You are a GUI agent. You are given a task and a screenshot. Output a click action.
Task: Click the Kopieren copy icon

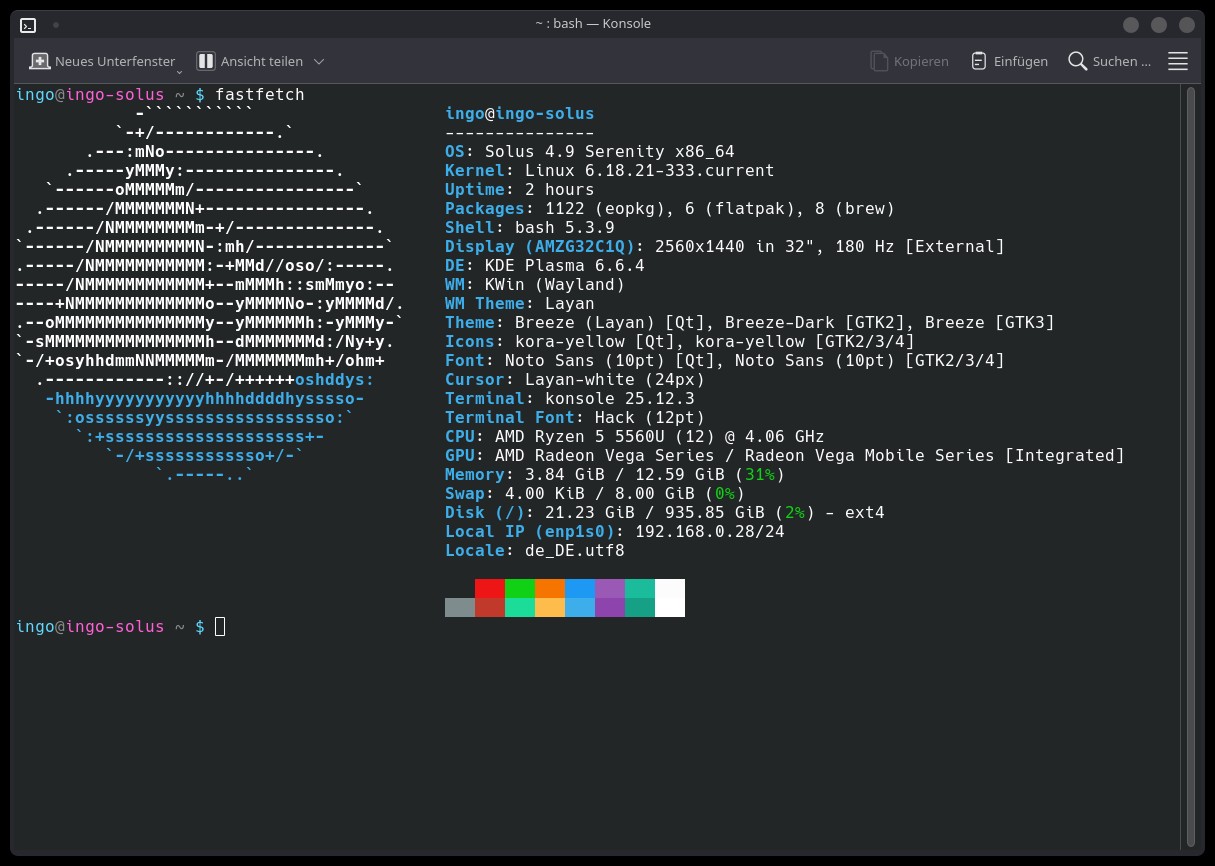879,61
